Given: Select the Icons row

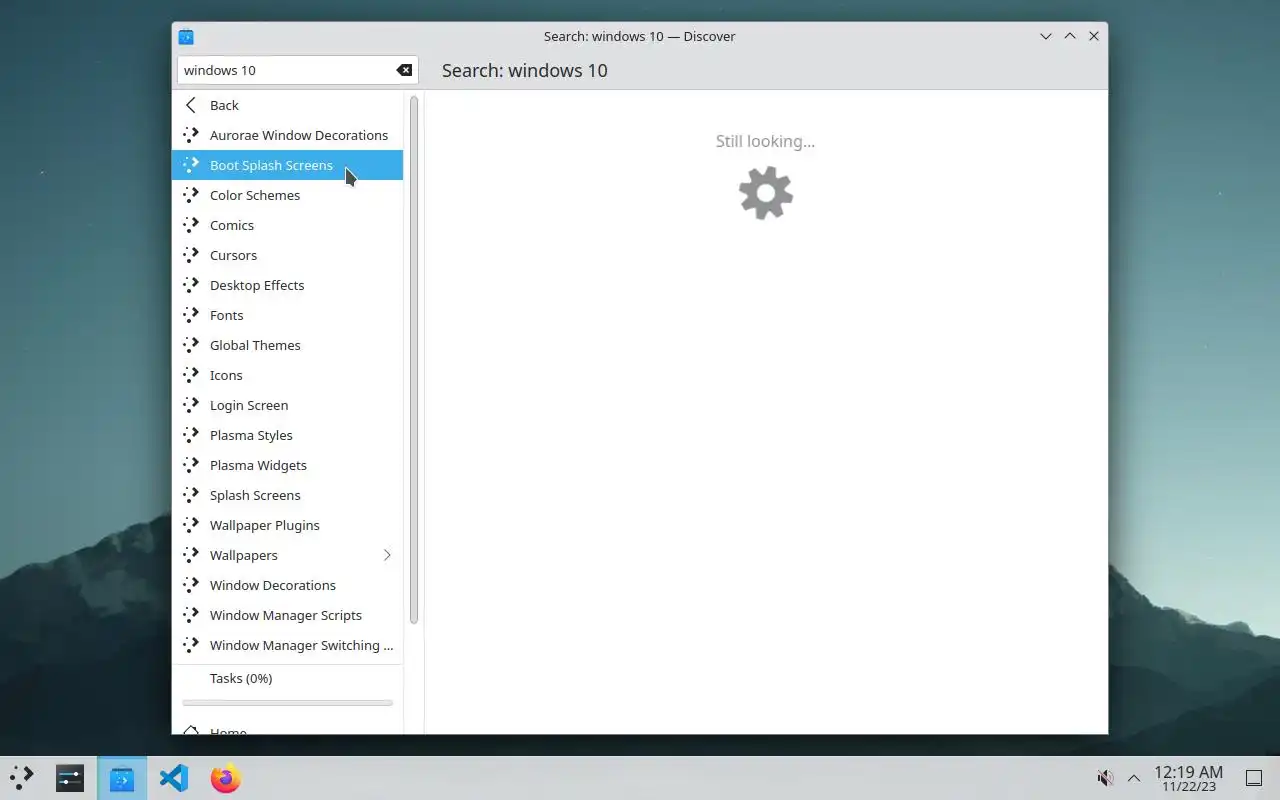Looking at the screenshot, I should [x=288, y=375].
